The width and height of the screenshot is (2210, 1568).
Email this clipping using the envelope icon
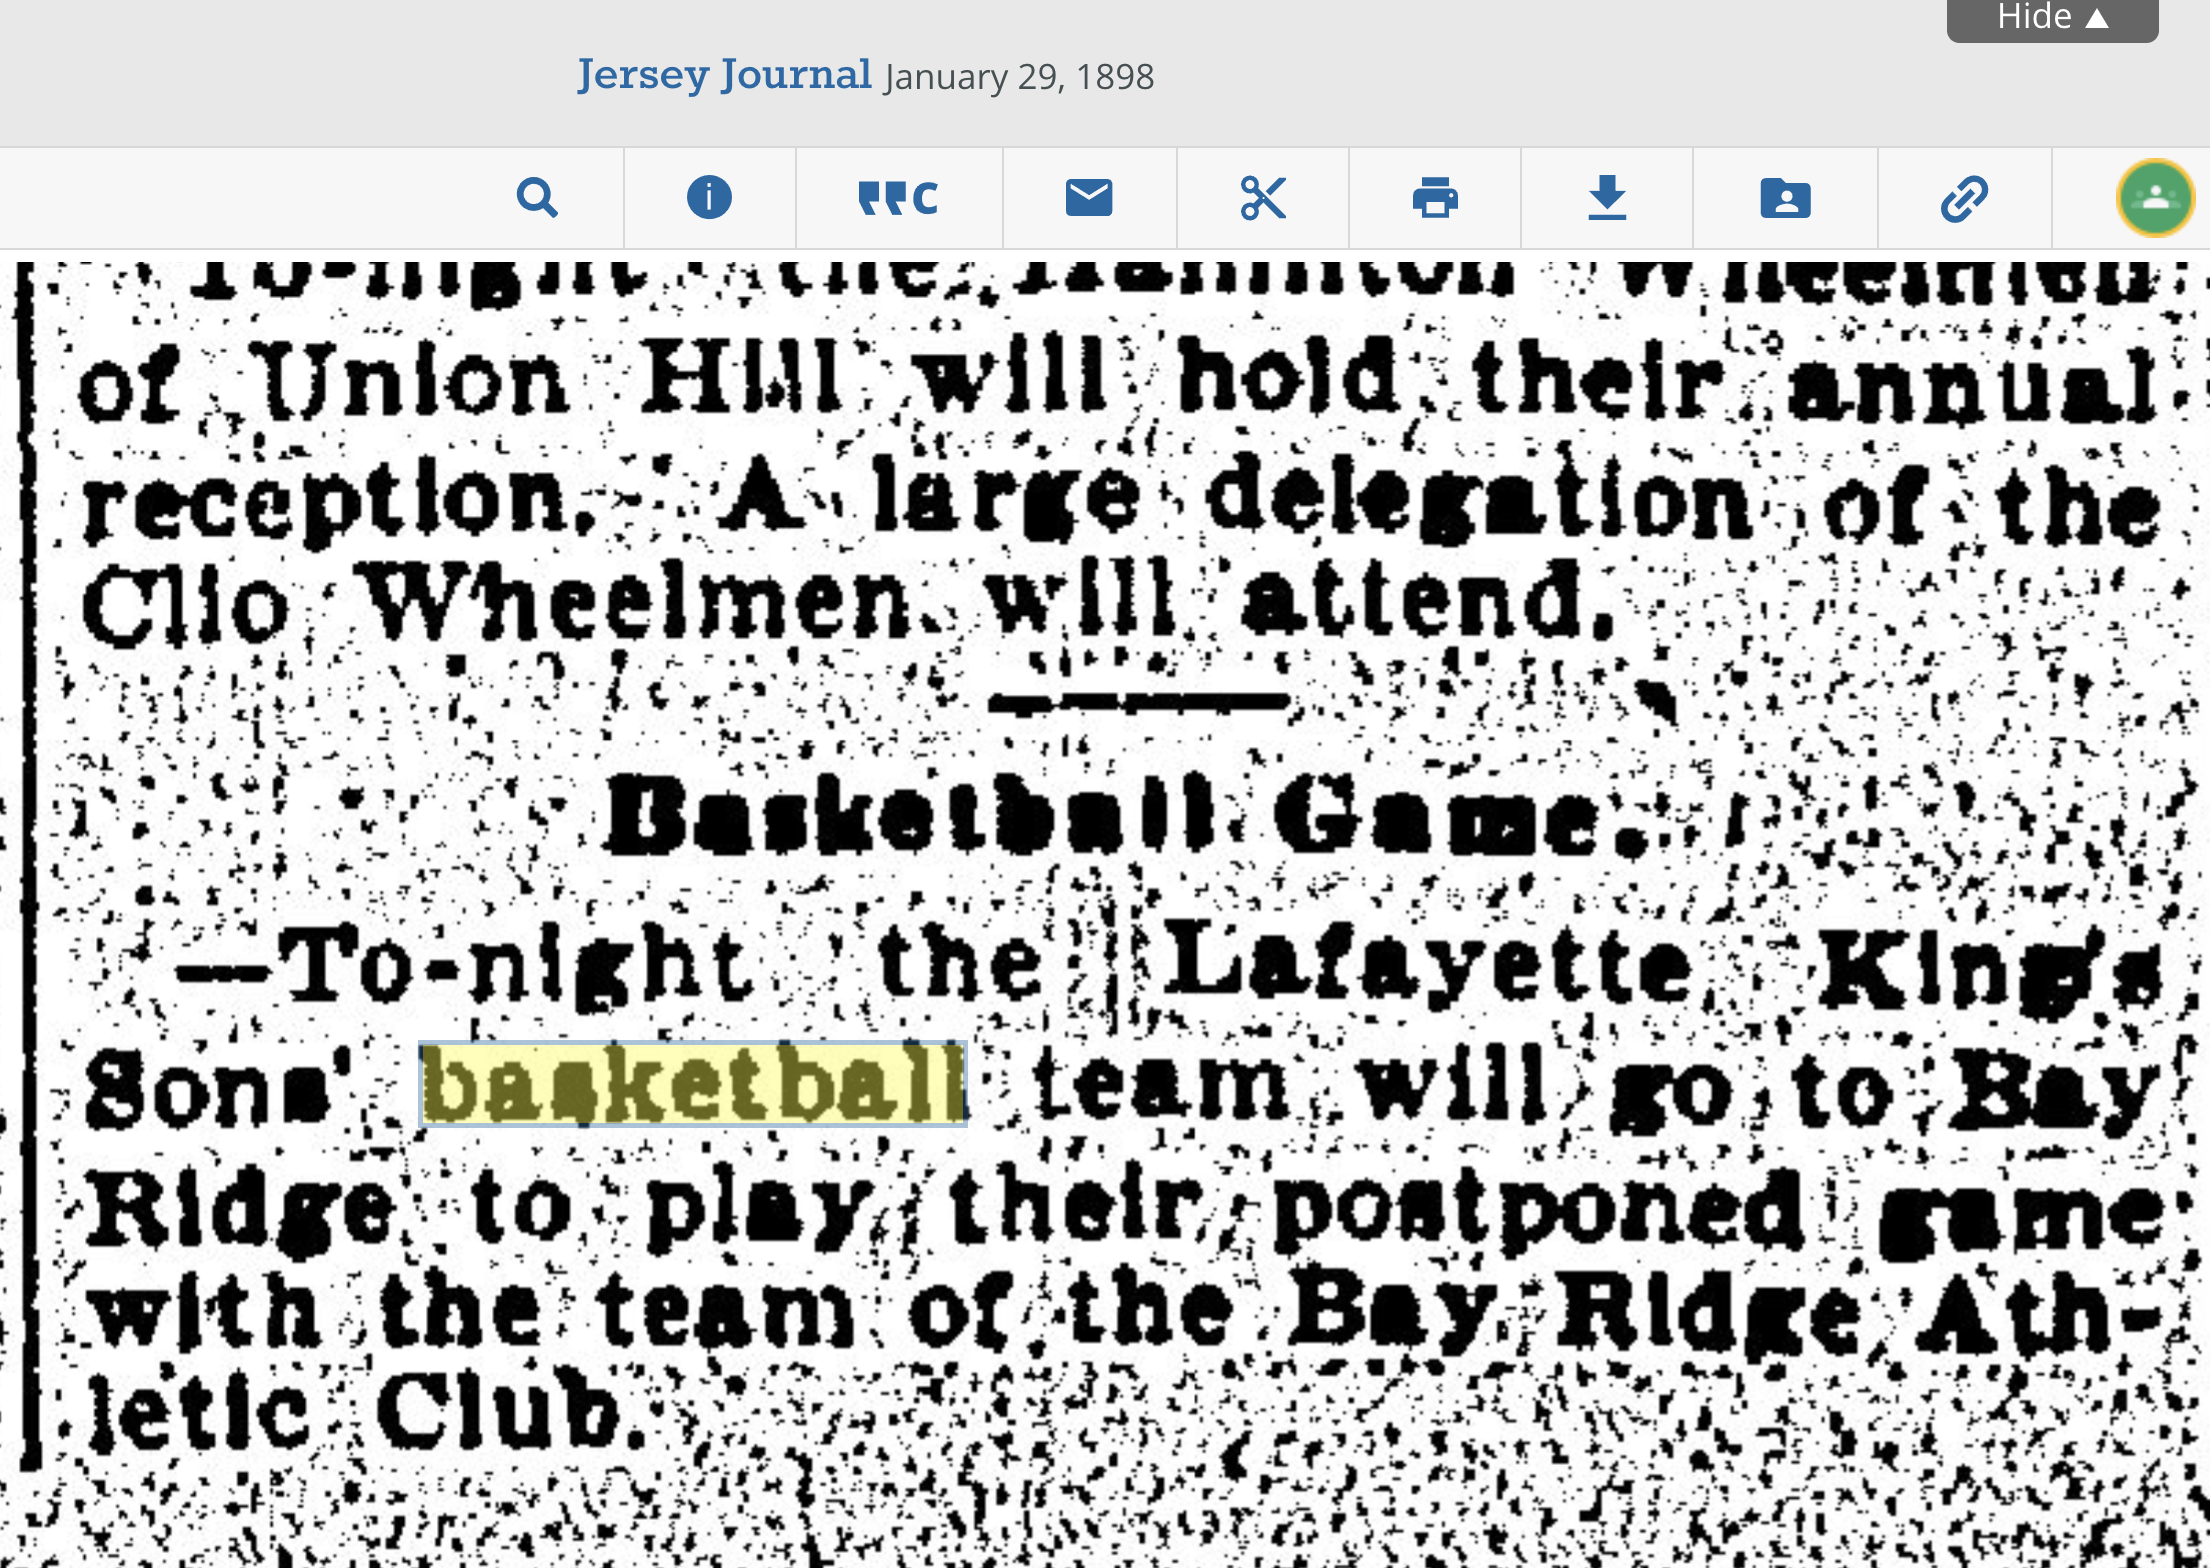pyautogui.click(x=1089, y=198)
